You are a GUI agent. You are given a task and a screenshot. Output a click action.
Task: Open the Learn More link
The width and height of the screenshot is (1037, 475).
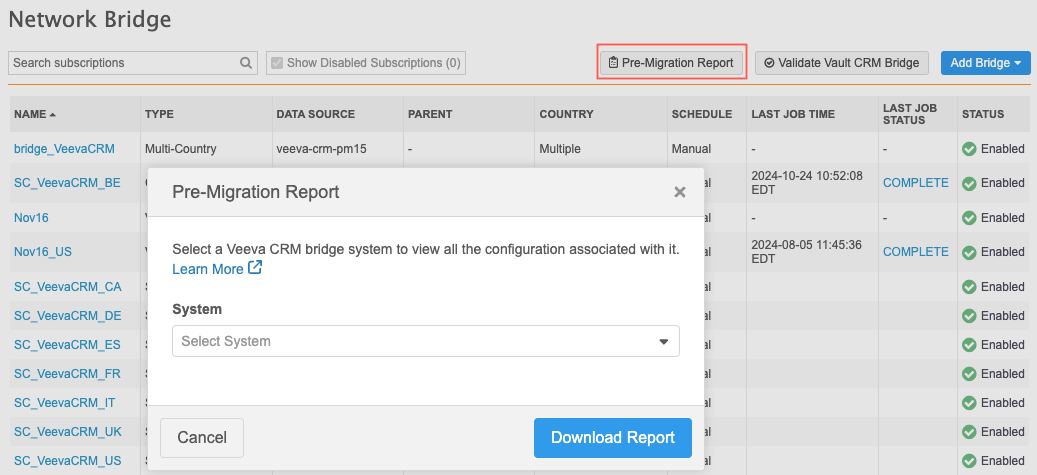(208, 269)
